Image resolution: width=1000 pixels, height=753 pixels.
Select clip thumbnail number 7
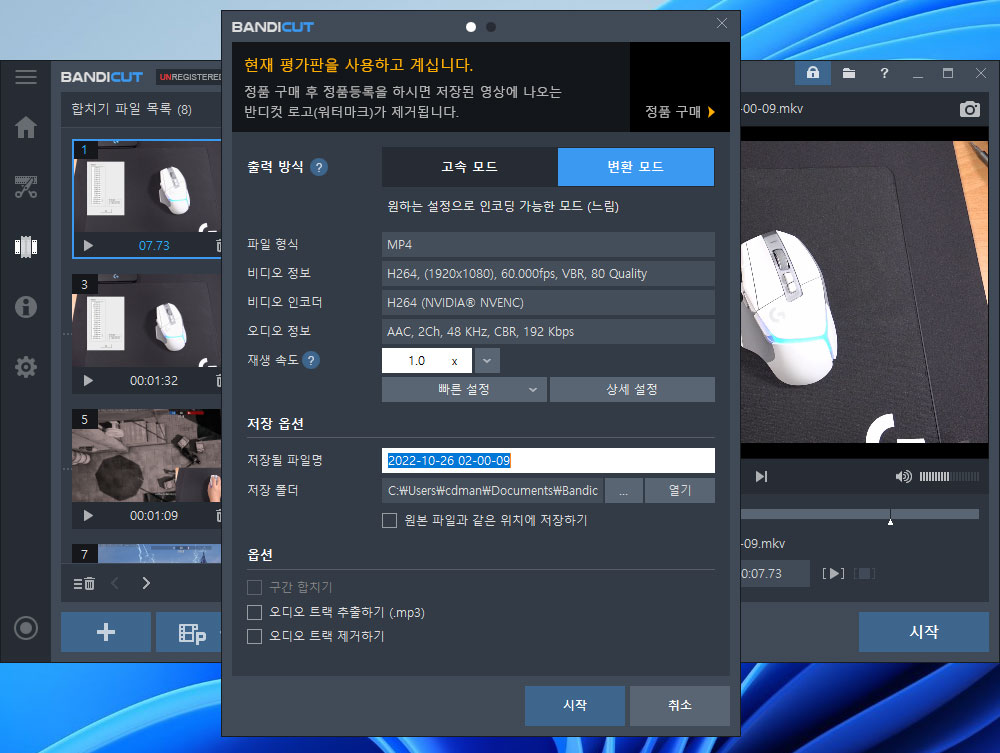(x=147, y=553)
